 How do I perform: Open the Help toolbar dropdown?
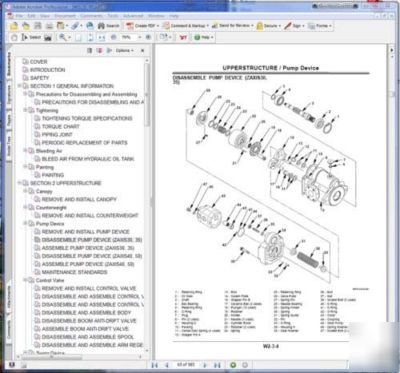pos(203,37)
